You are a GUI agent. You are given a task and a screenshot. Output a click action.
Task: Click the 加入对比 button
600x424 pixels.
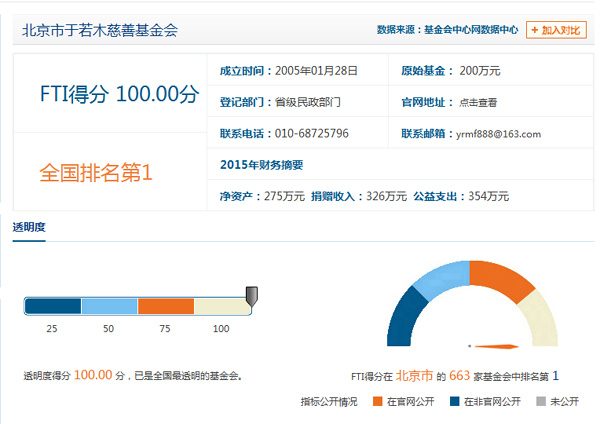556,30
